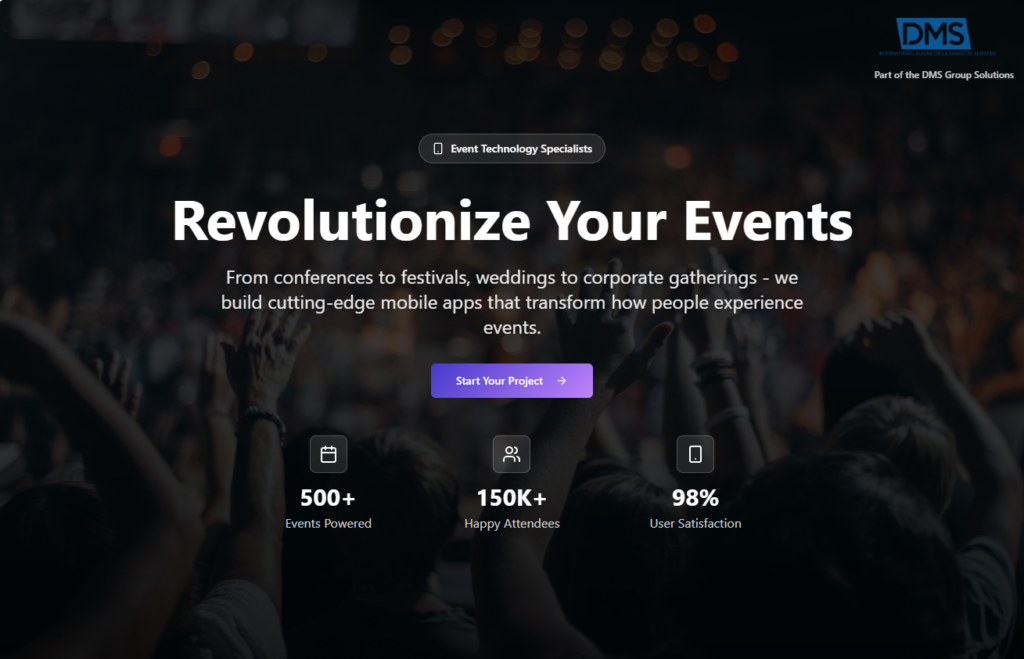The width and height of the screenshot is (1024, 659).
Task: Click the calendar icon above 500+
Action: click(x=328, y=454)
